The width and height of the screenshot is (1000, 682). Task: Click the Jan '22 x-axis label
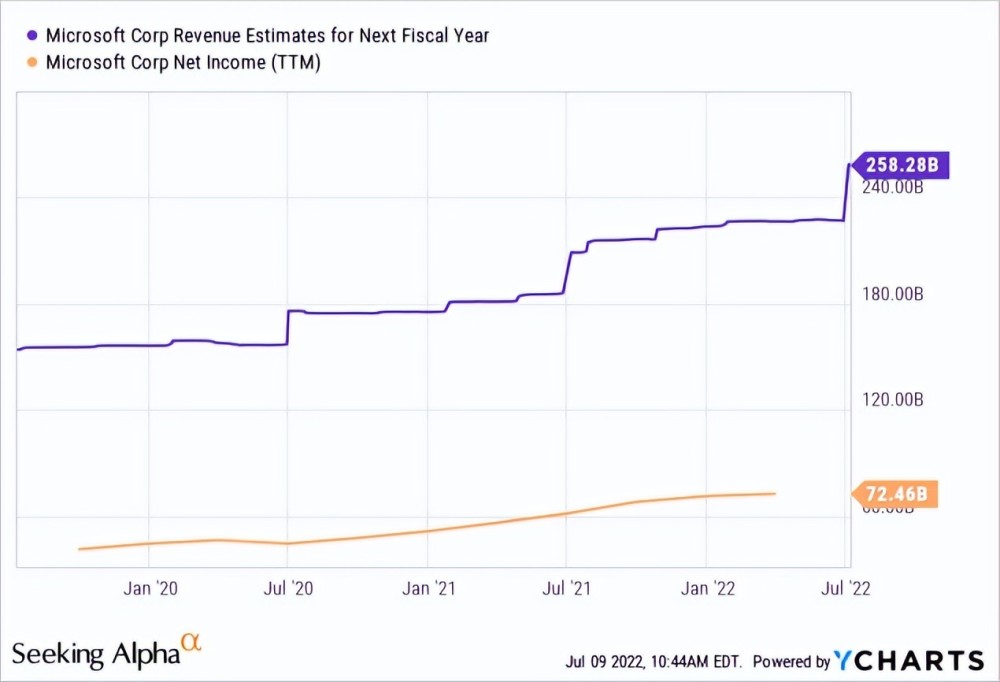[707, 588]
